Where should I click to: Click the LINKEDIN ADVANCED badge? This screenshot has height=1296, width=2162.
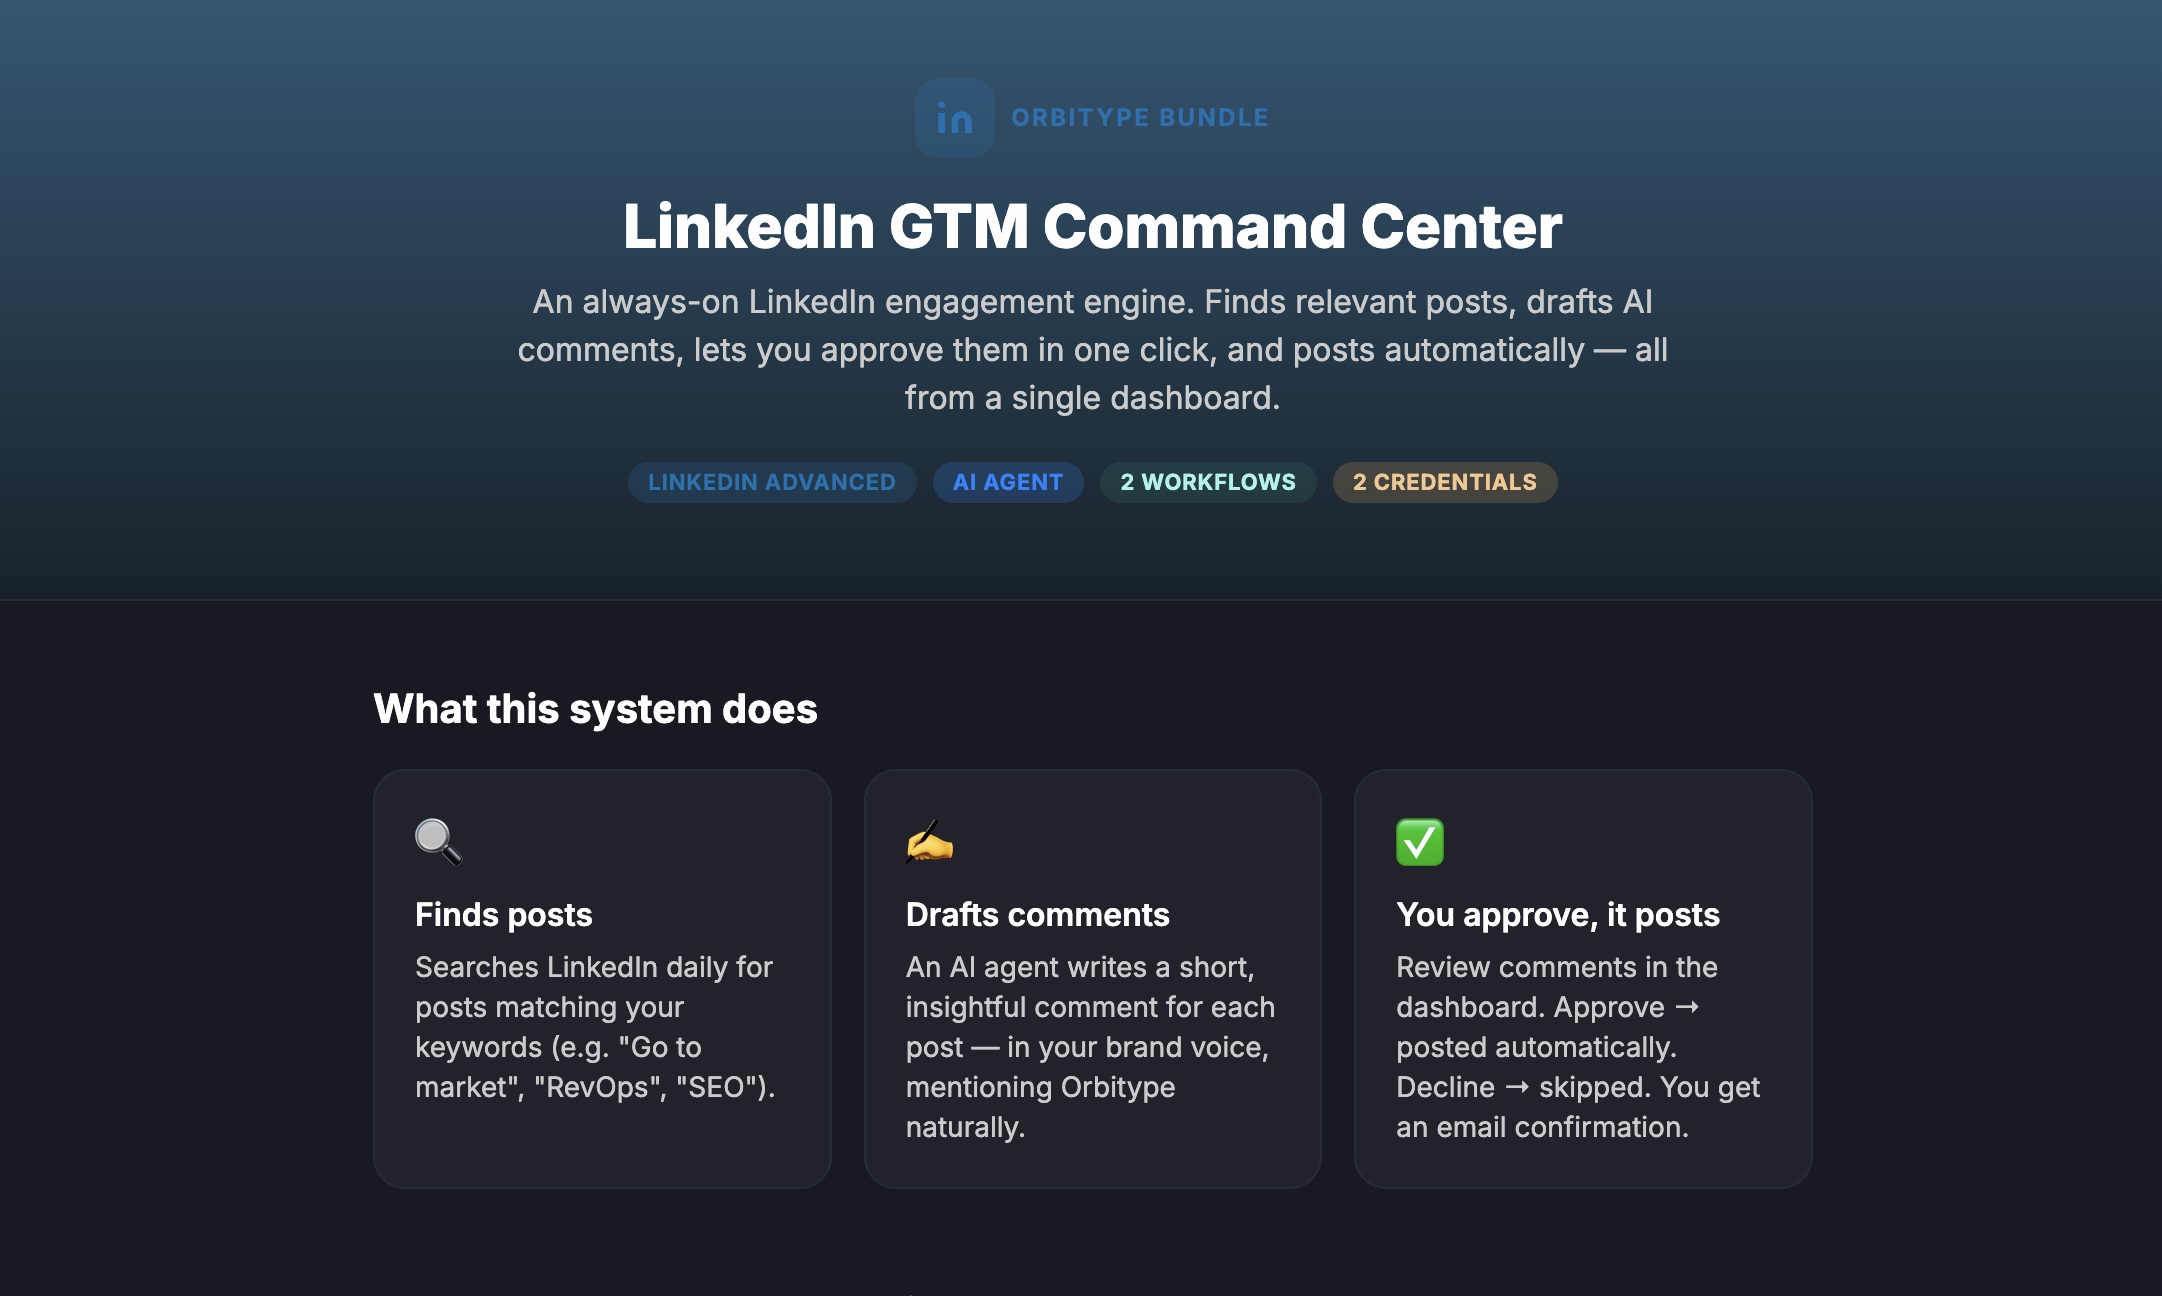(x=772, y=482)
